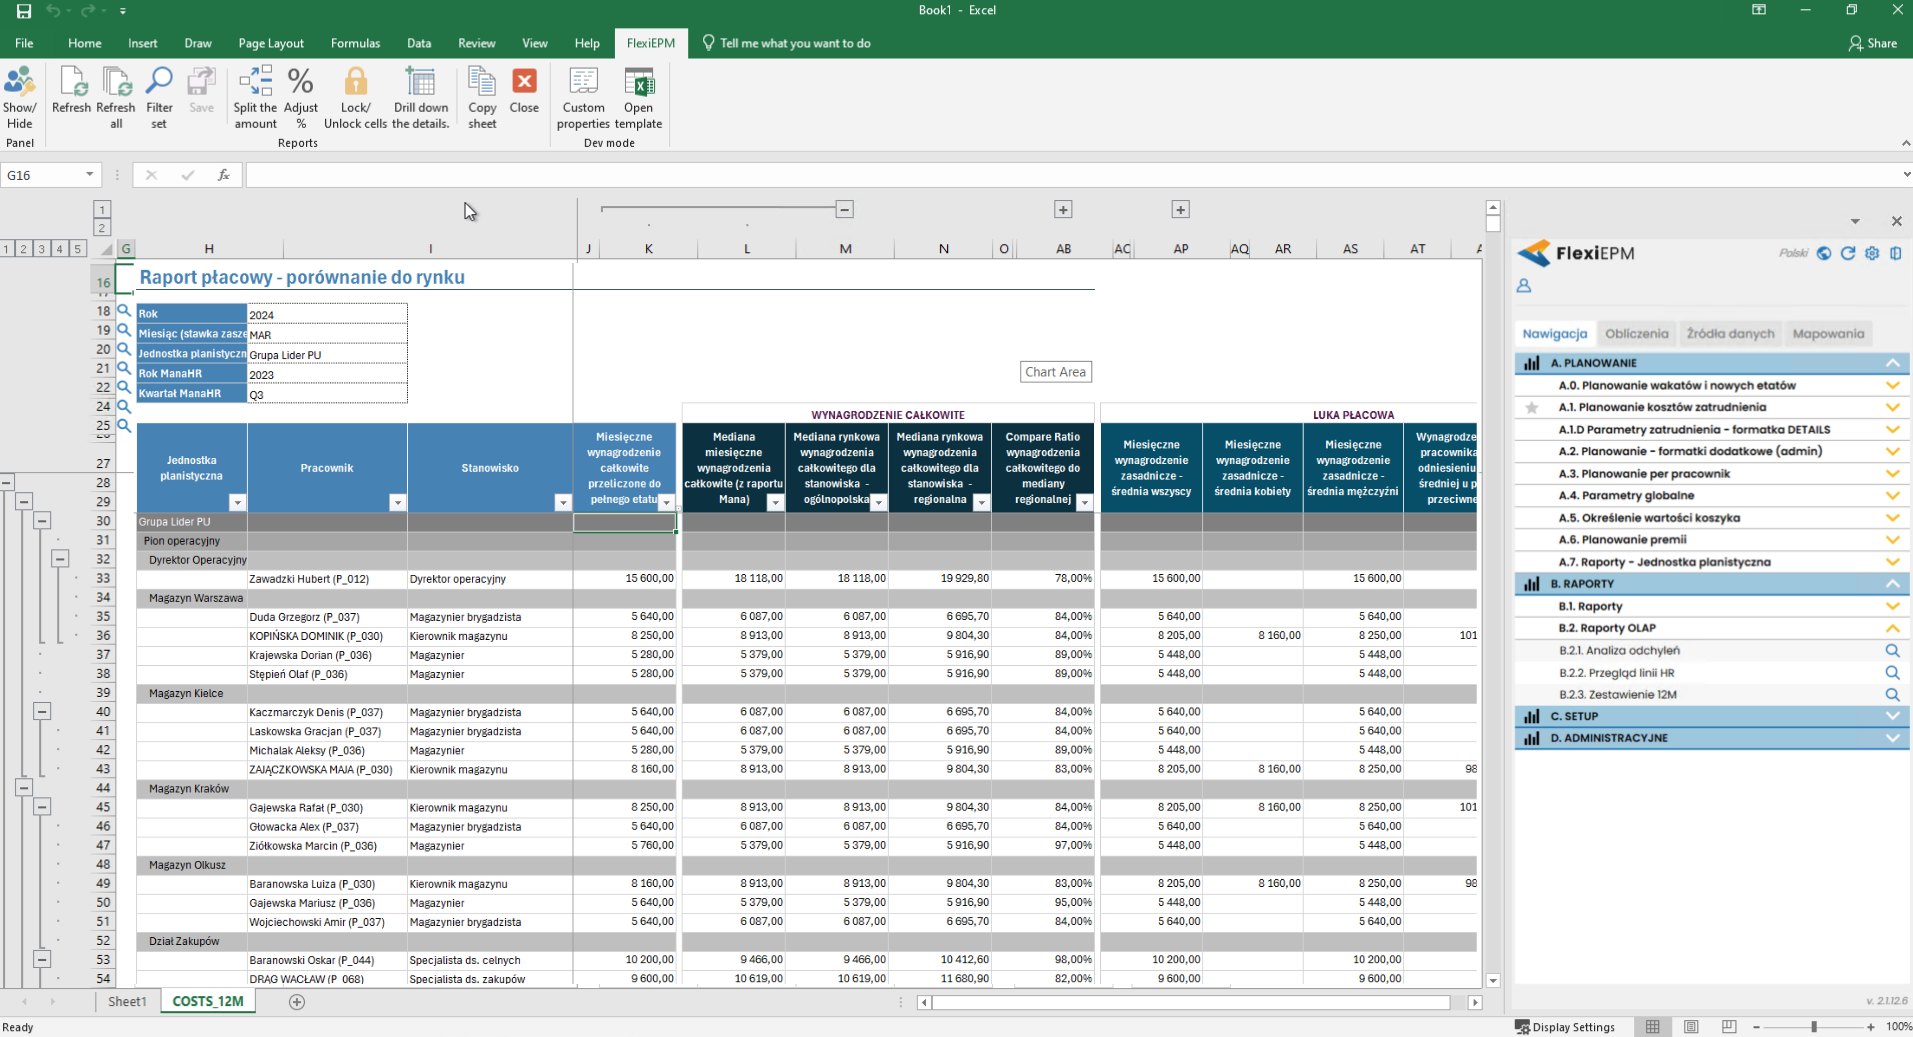Expand the C. SETUP section
1913x1037 pixels.
1892,716
